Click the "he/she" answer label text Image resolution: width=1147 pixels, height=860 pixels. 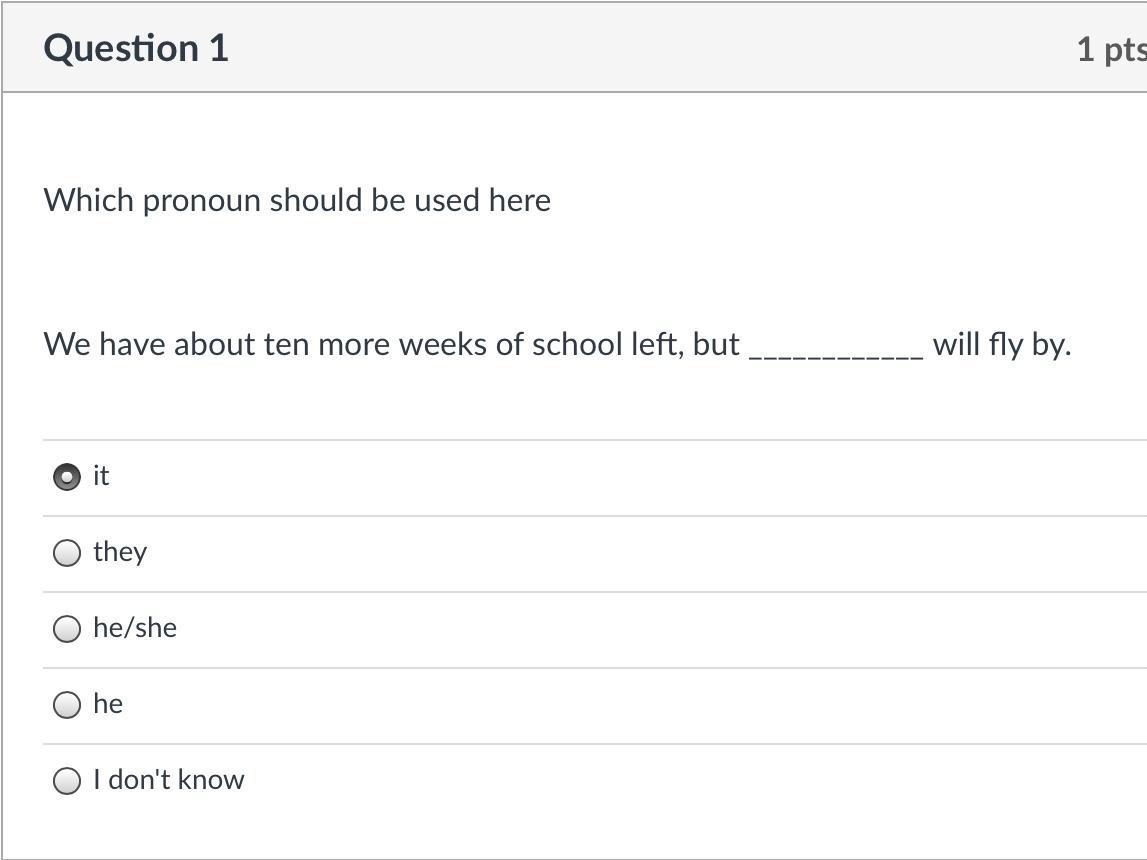pos(135,628)
